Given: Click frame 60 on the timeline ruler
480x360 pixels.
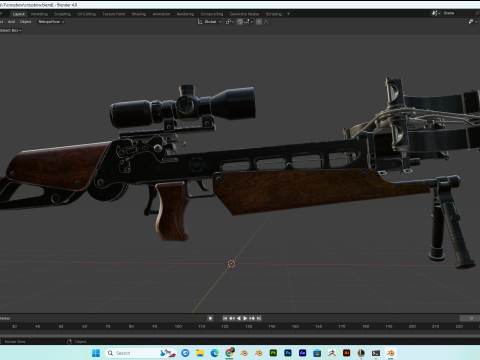Looking at the screenshot, I should 85,326.
